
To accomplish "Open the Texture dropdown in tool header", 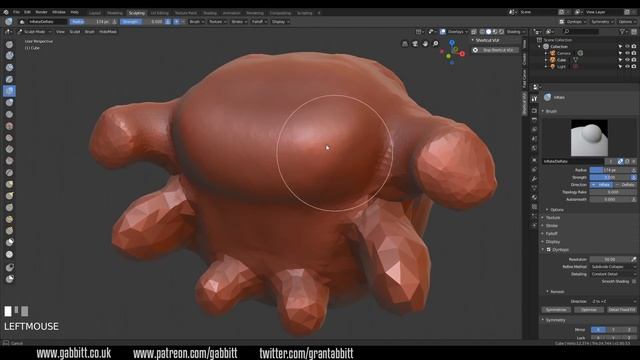I will [x=218, y=22].
